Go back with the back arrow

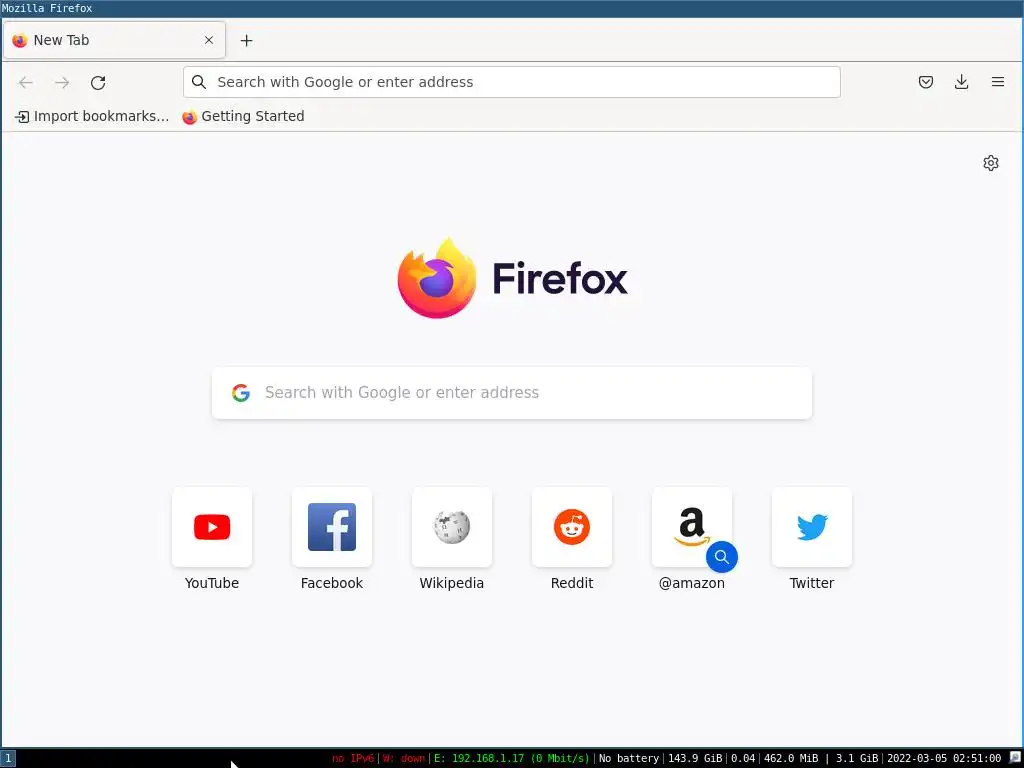coord(25,82)
